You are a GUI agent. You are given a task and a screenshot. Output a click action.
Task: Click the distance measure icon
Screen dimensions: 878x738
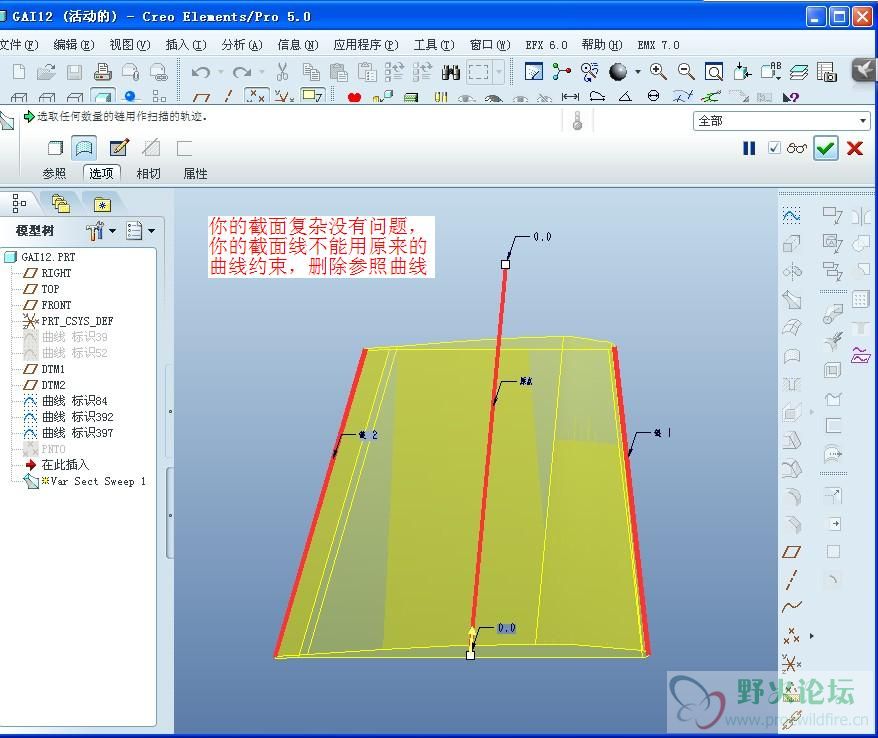point(570,96)
